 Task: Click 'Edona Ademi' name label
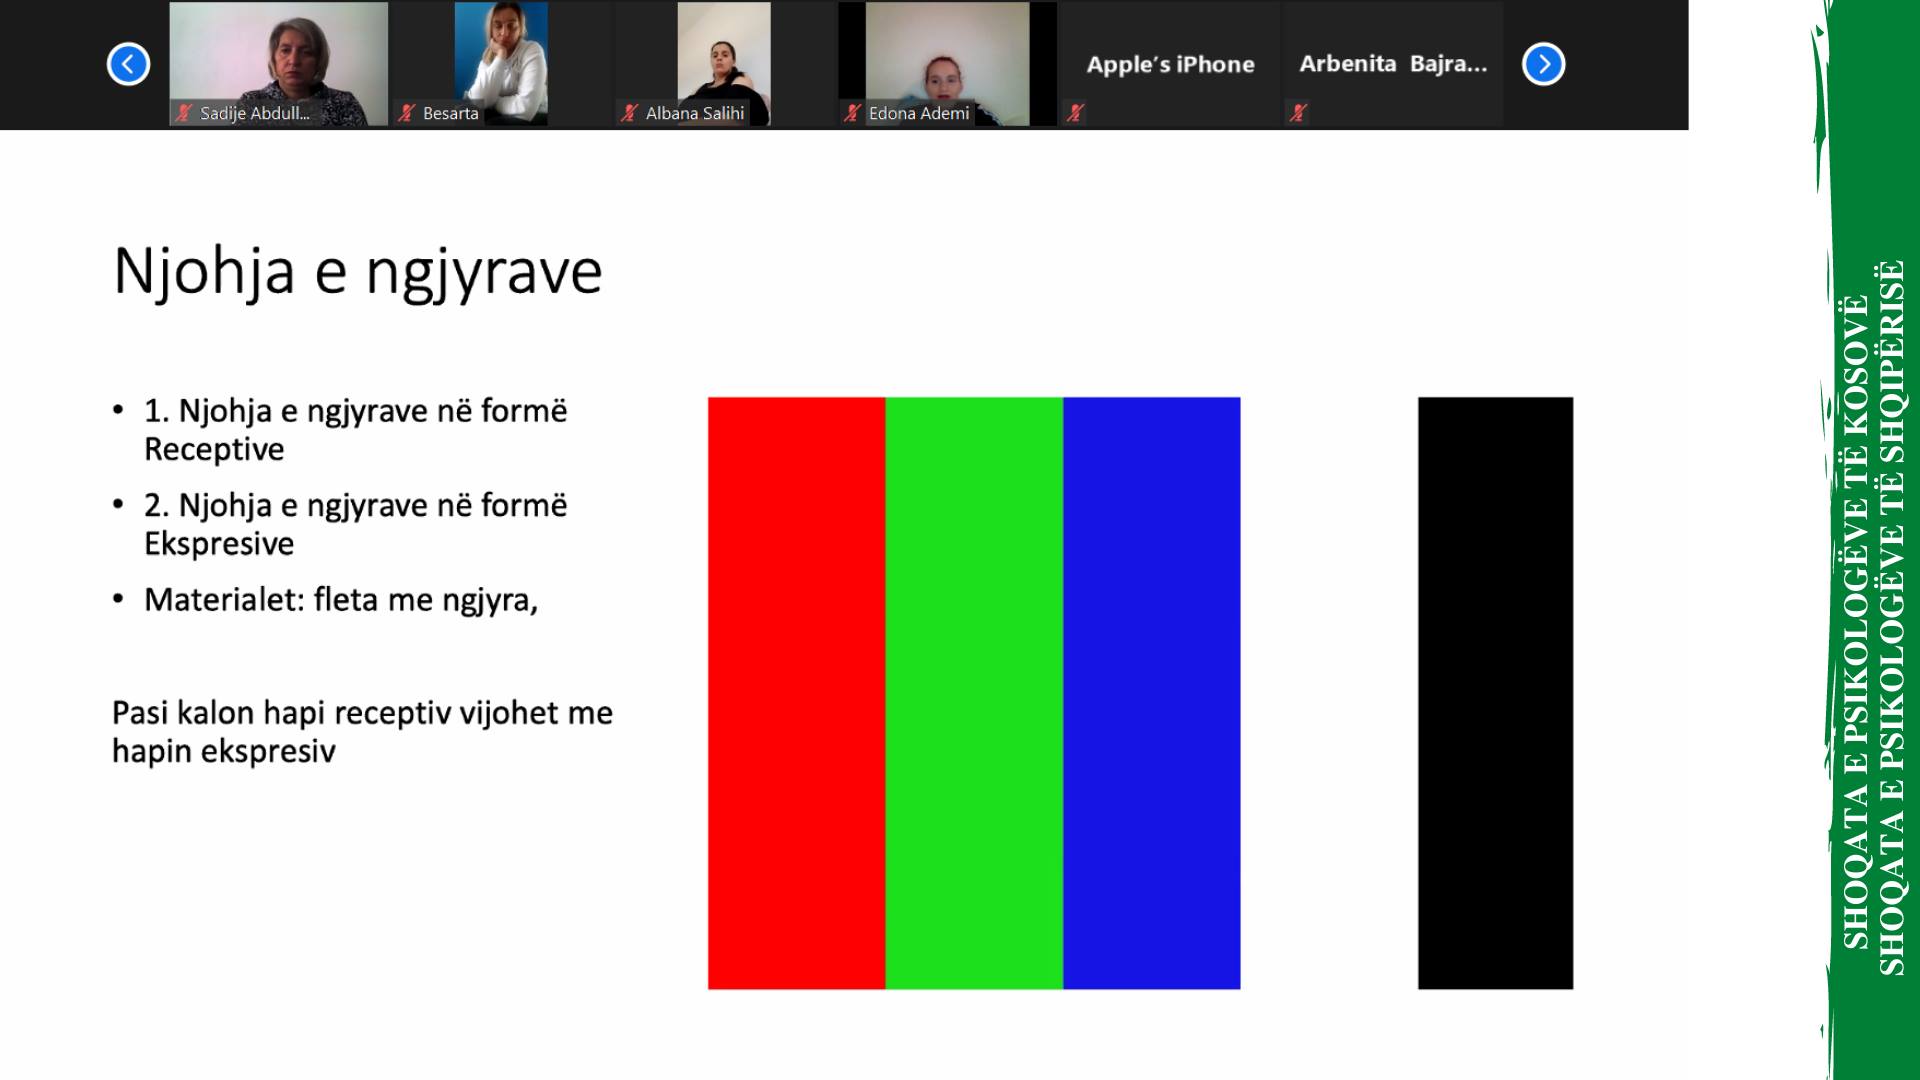point(919,113)
